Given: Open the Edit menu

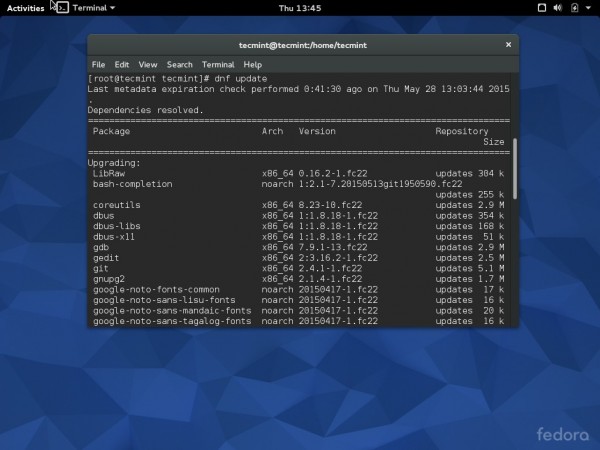Looking at the screenshot, I should [x=122, y=64].
